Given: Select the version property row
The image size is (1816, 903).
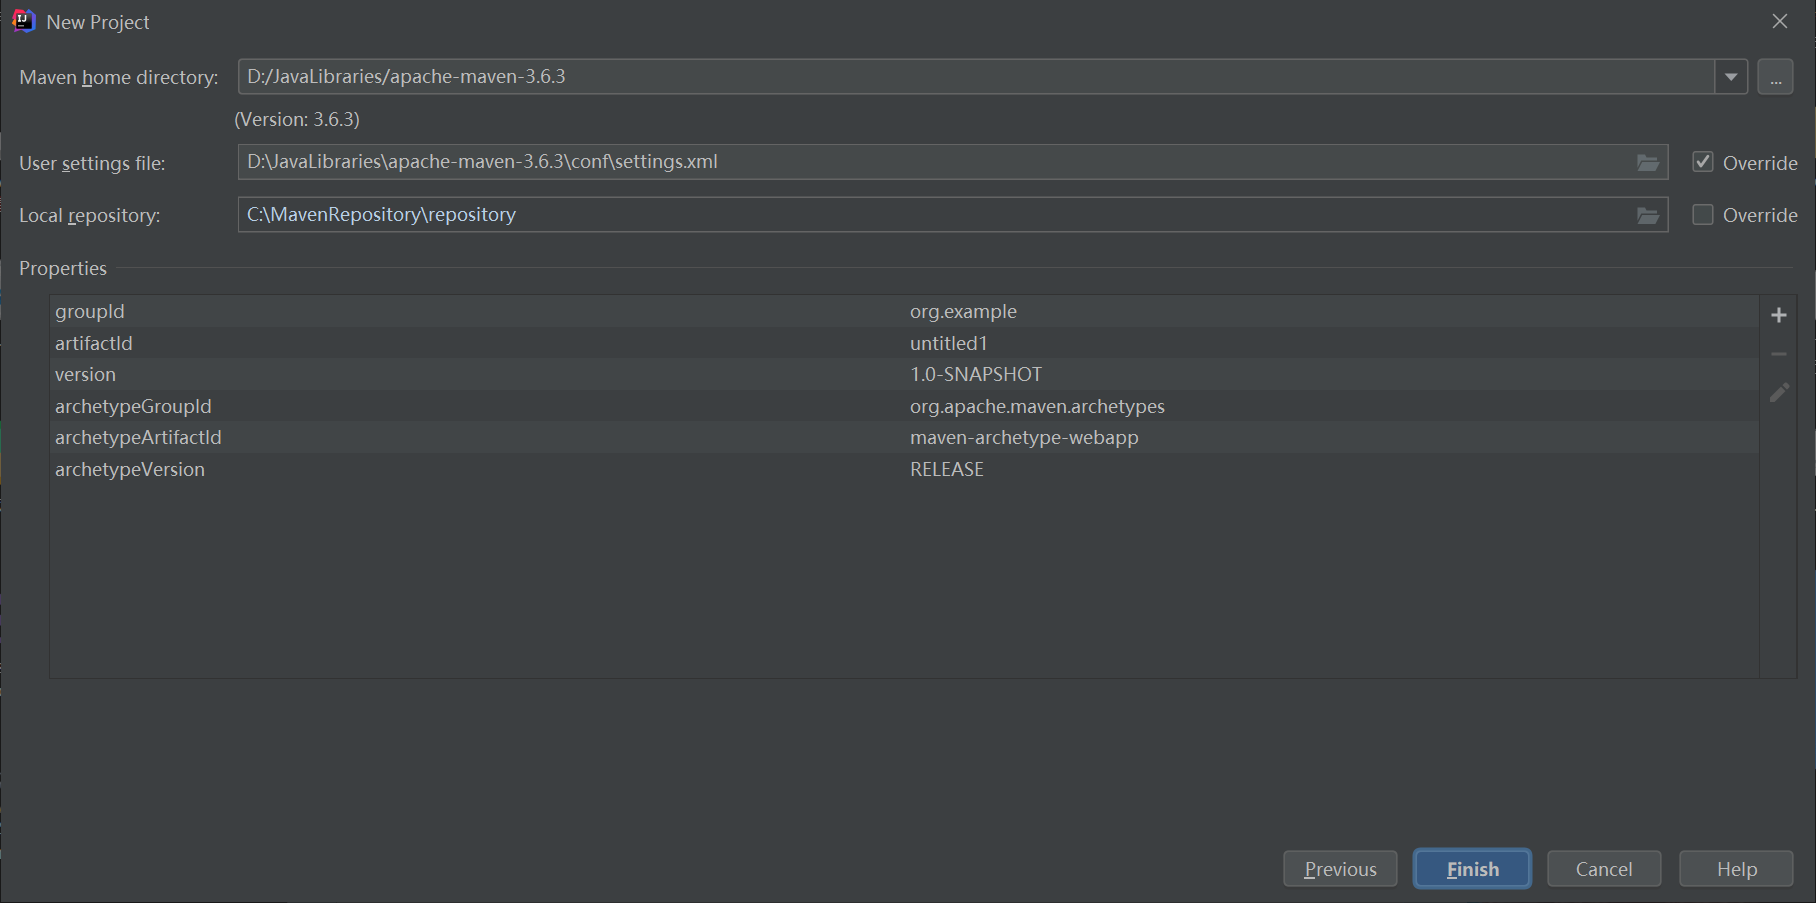Looking at the screenshot, I should (x=400, y=374).
